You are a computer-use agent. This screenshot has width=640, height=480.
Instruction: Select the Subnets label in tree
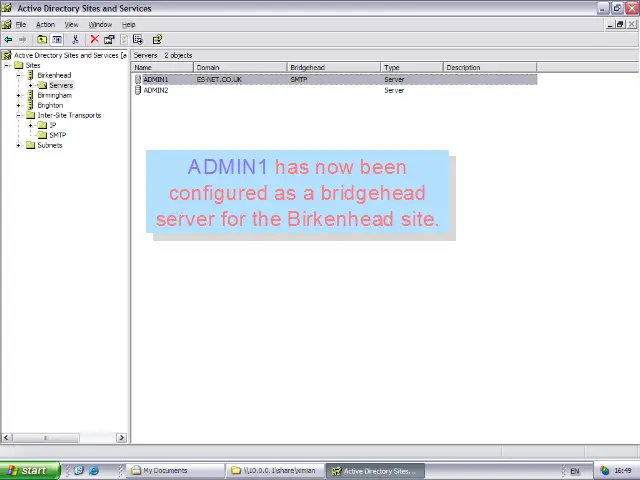(x=50, y=145)
